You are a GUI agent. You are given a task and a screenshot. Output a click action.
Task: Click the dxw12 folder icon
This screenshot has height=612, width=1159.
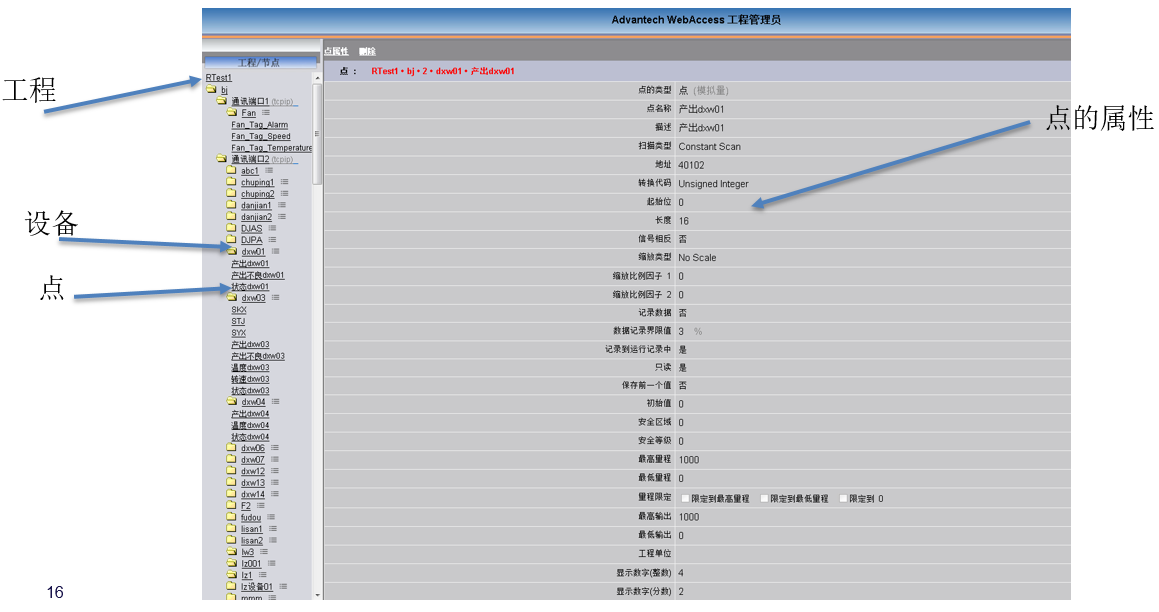pos(231,471)
